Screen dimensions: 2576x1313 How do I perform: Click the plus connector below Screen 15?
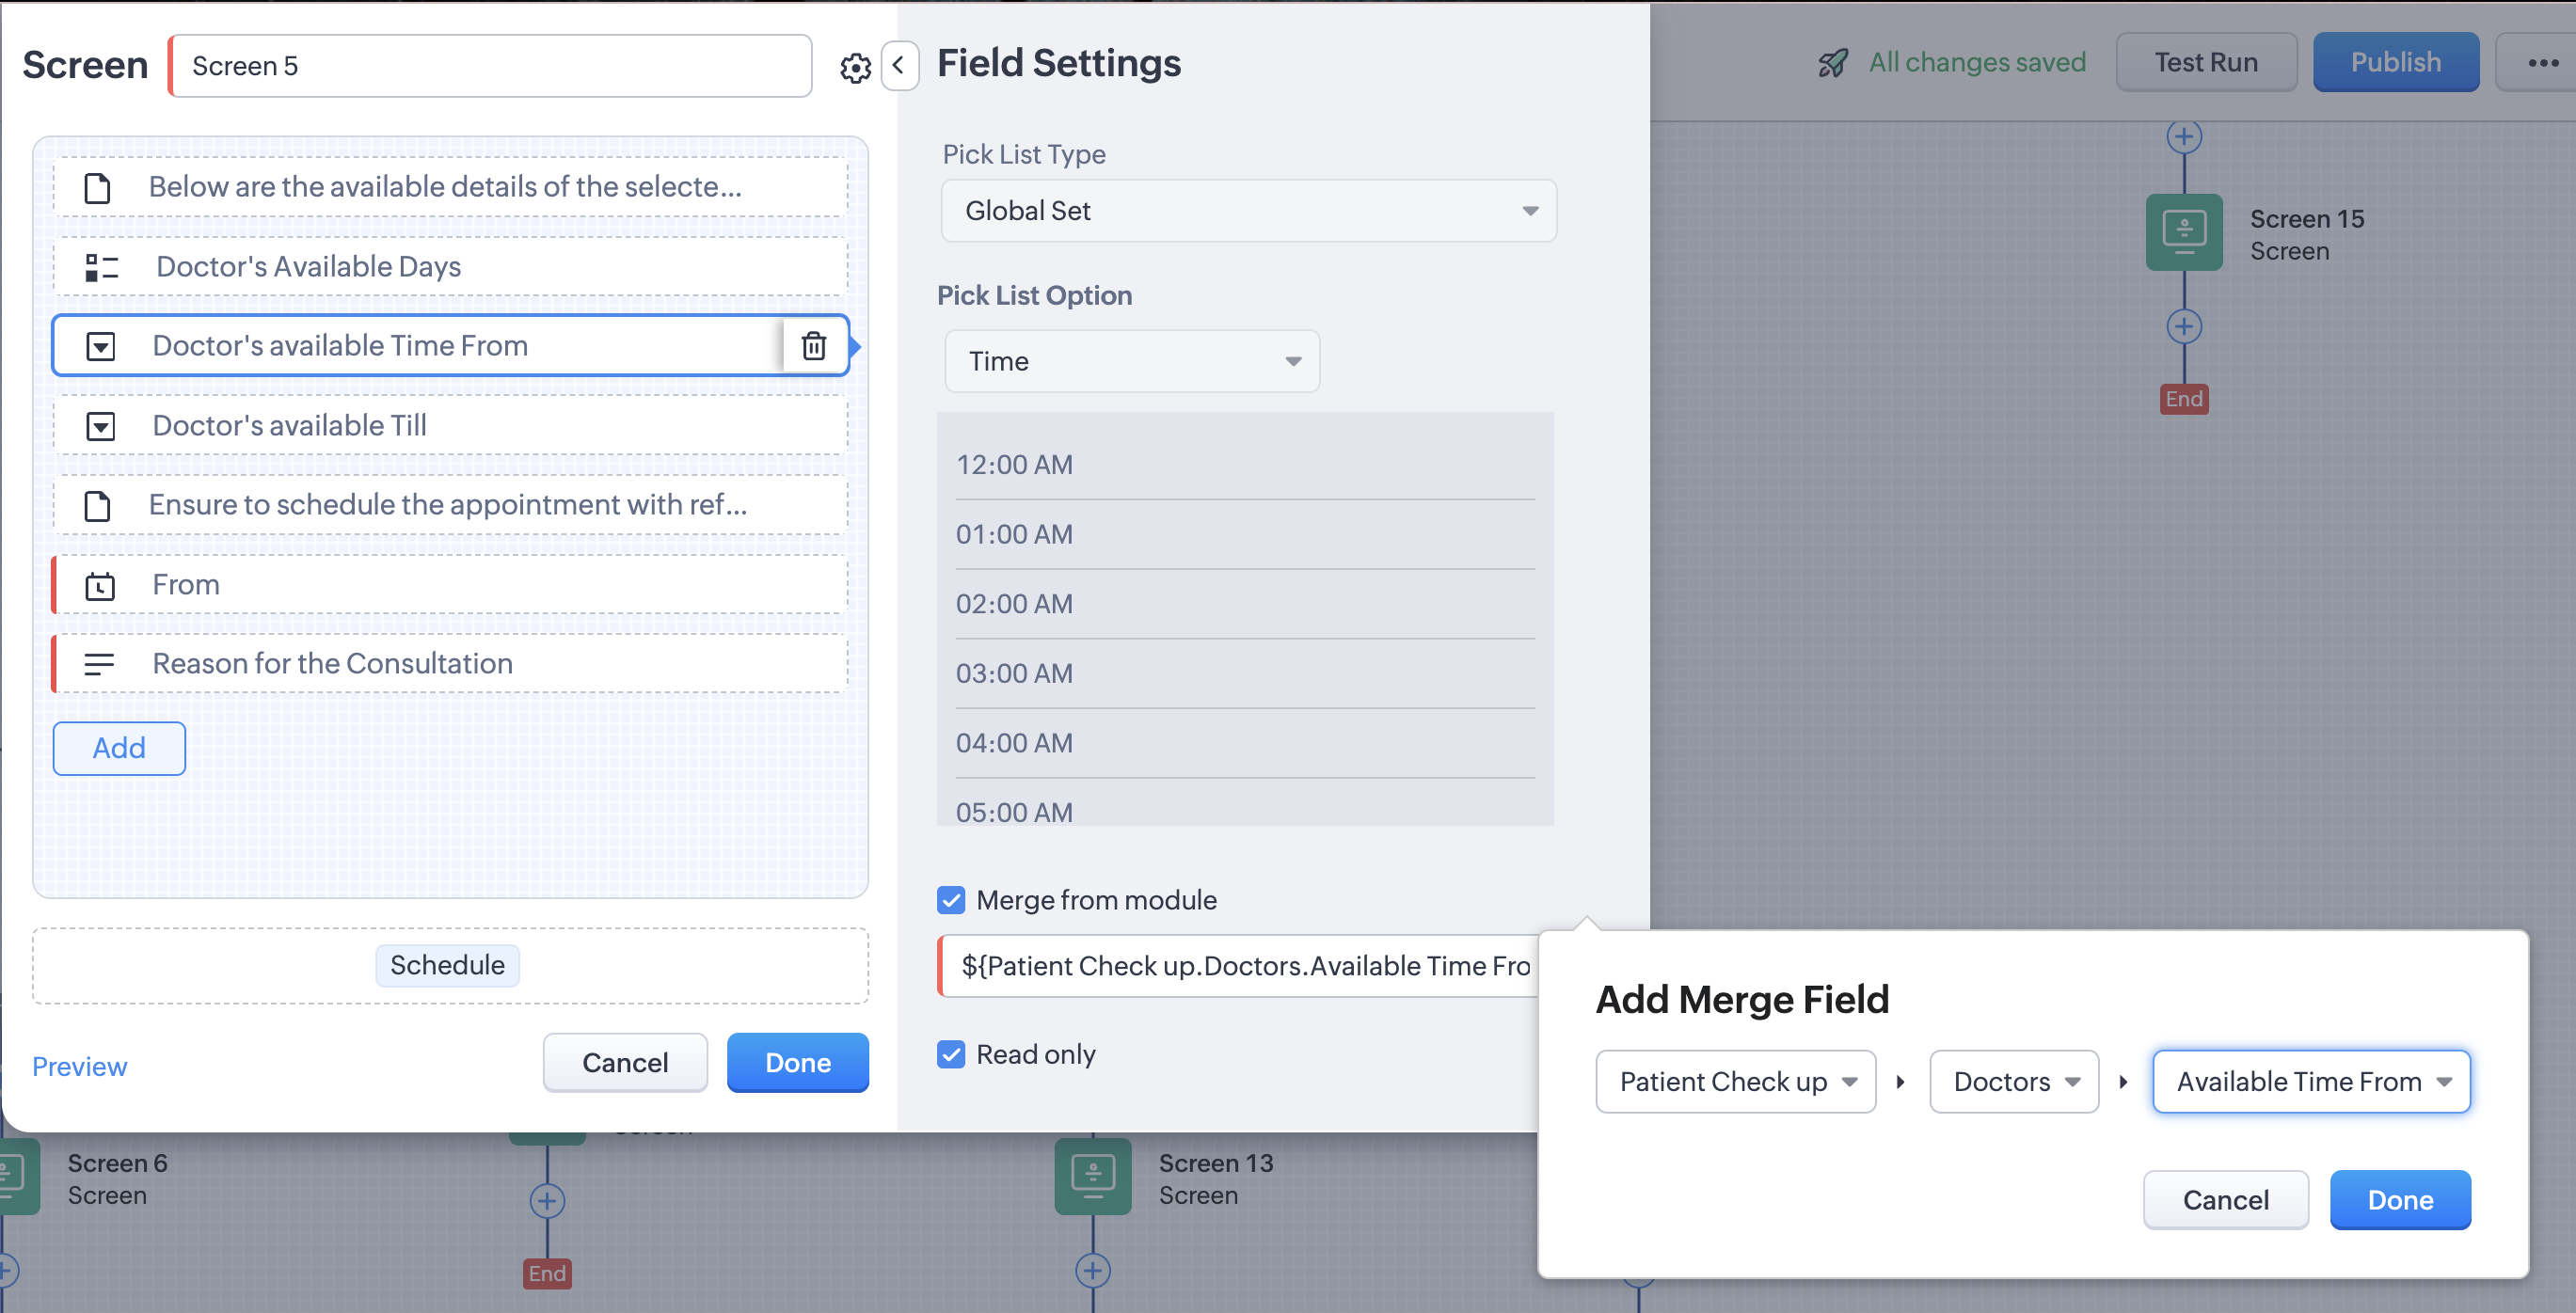pyautogui.click(x=2183, y=326)
